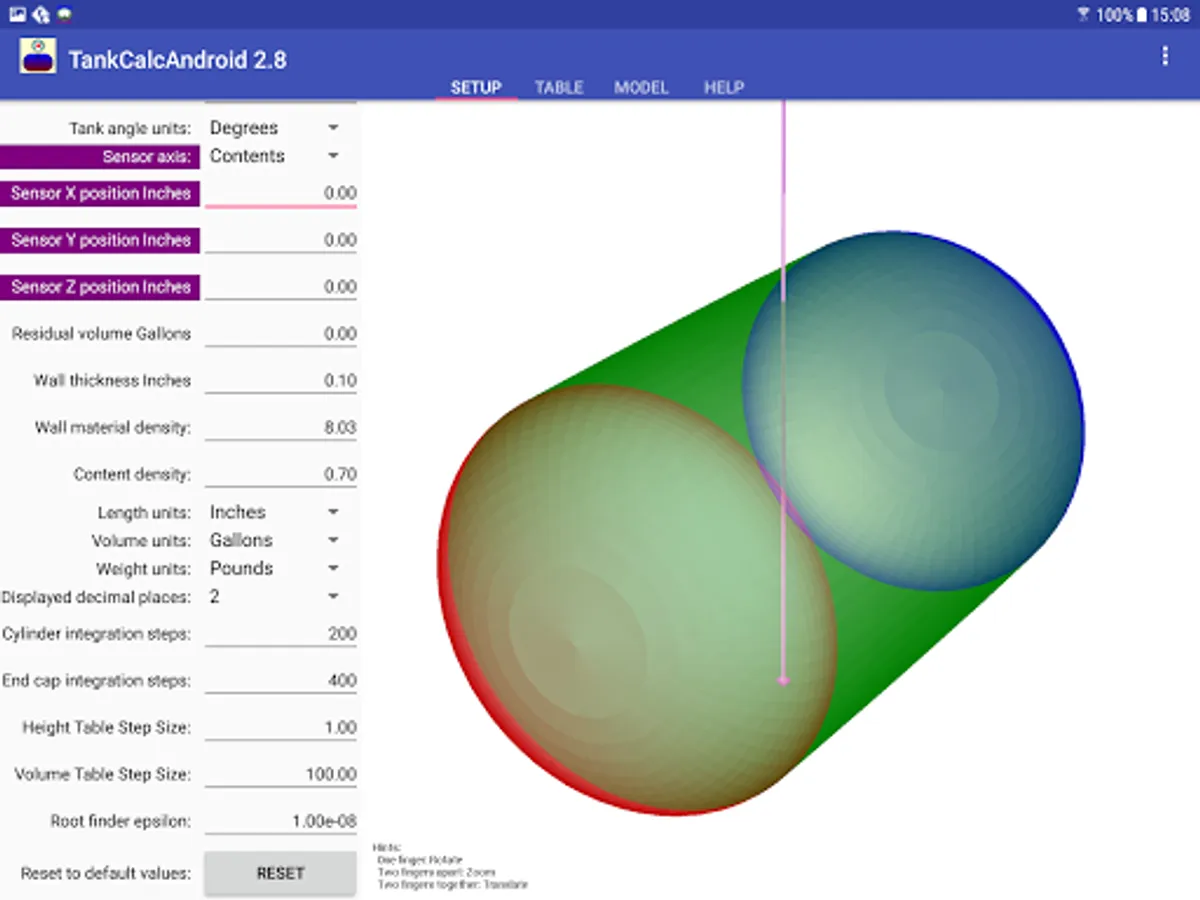Click the purple Sensor Z position Inches label
1200x900 pixels.
click(100, 287)
